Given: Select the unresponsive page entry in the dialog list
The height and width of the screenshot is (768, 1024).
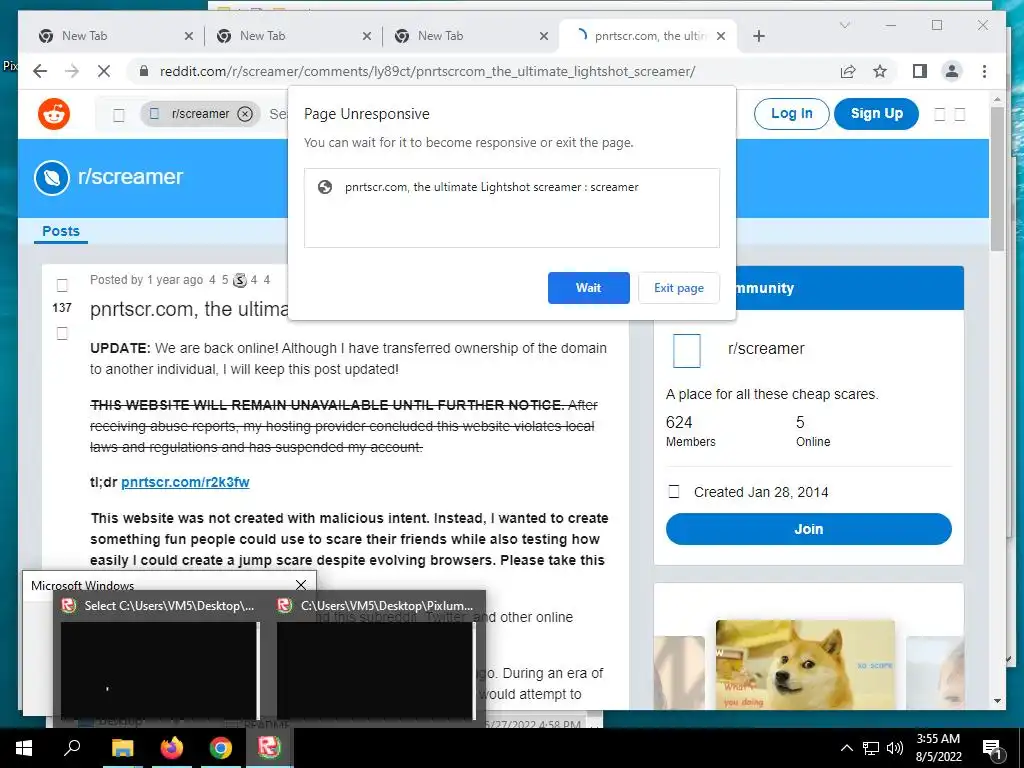Looking at the screenshot, I should tap(512, 187).
